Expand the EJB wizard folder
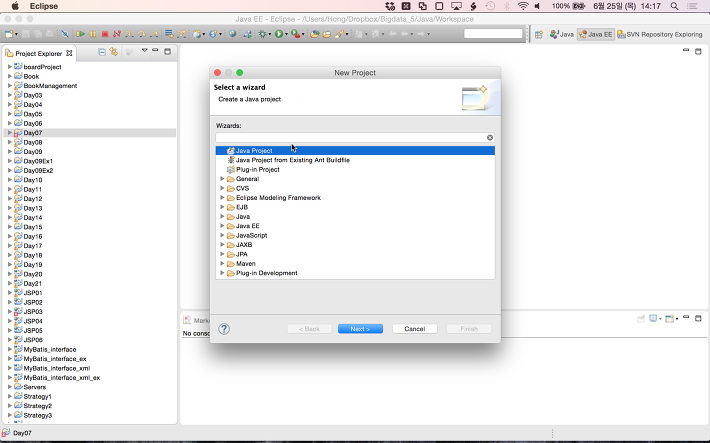This screenshot has width=710, height=443. coord(222,207)
